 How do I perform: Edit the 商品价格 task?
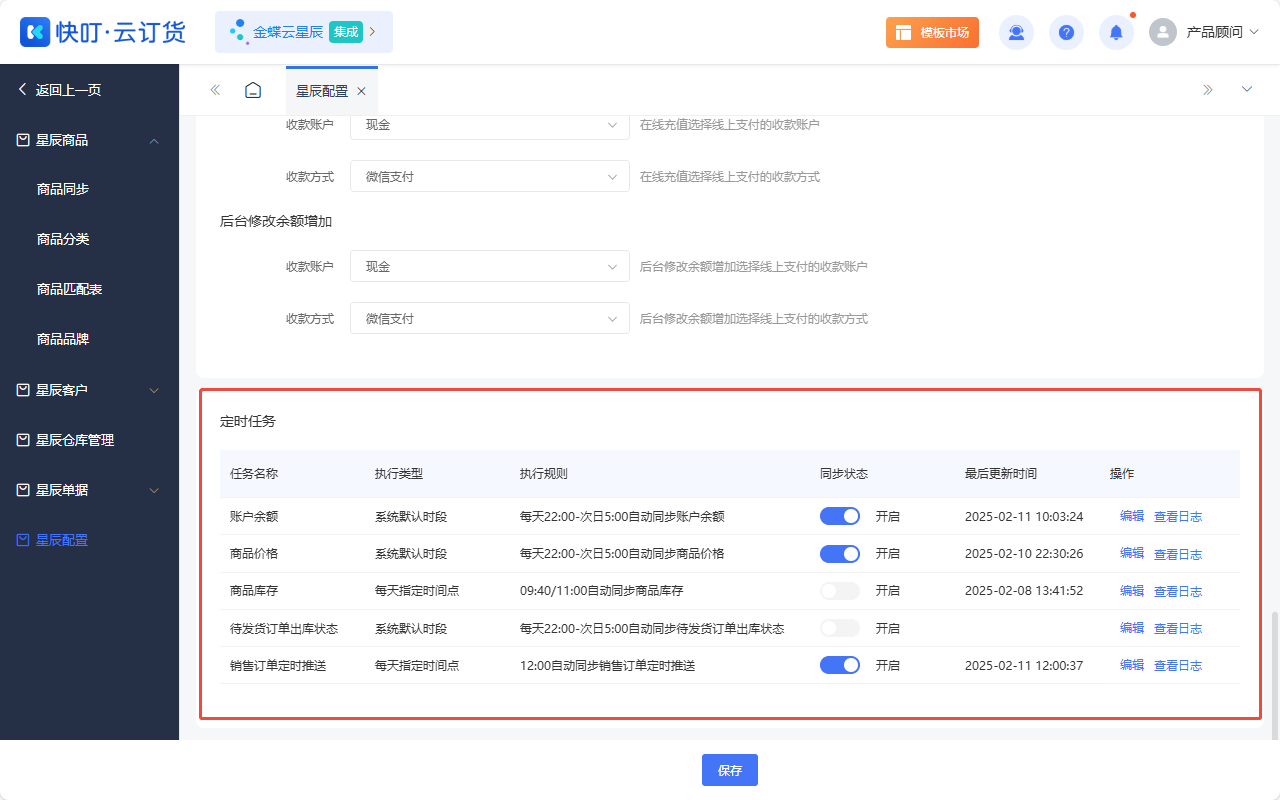click(1132, 553)
